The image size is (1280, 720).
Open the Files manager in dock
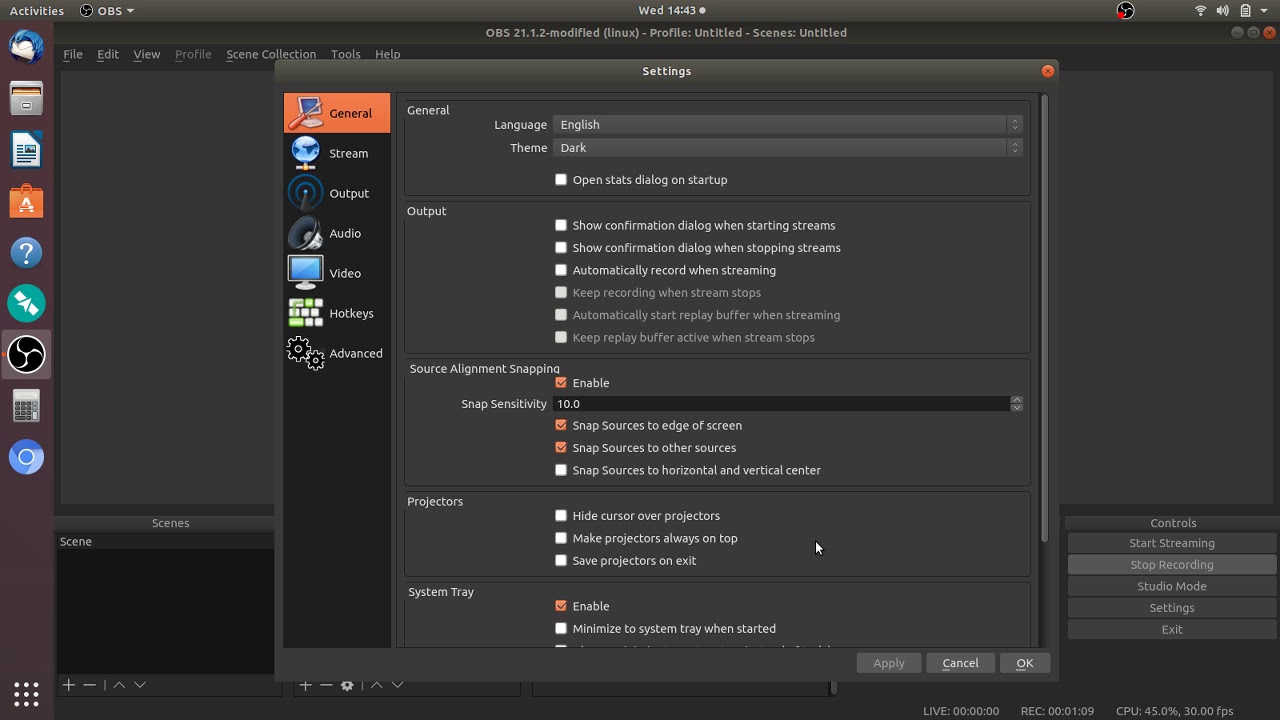click(x=26, y=98)
